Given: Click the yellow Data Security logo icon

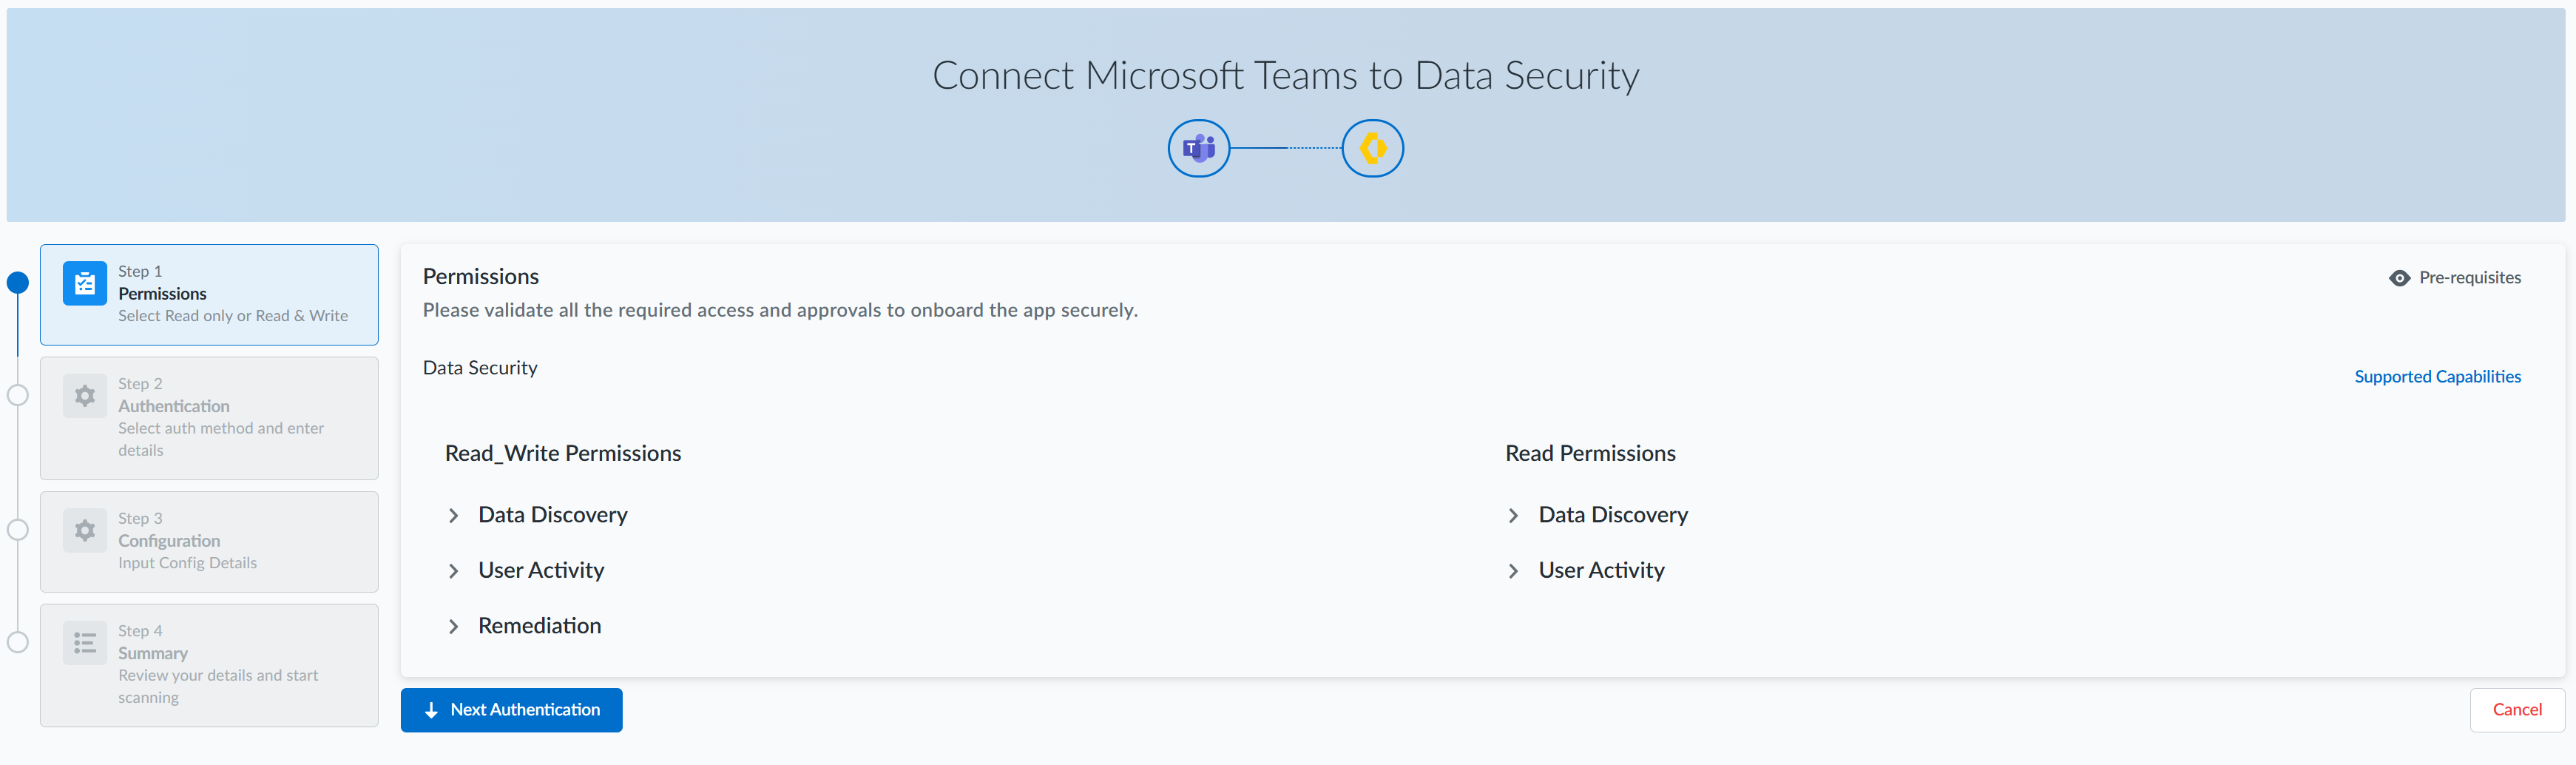Looking at the screenshot, I should point(1372,148).
